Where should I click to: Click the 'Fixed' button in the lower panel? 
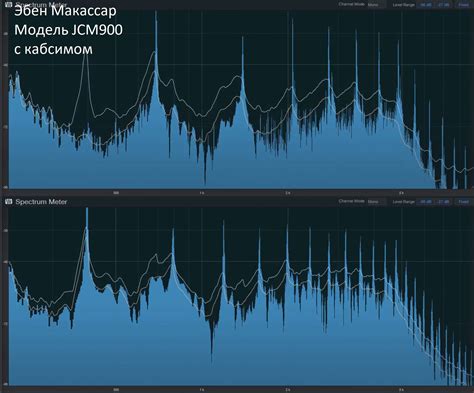click(x=464, y=202)
